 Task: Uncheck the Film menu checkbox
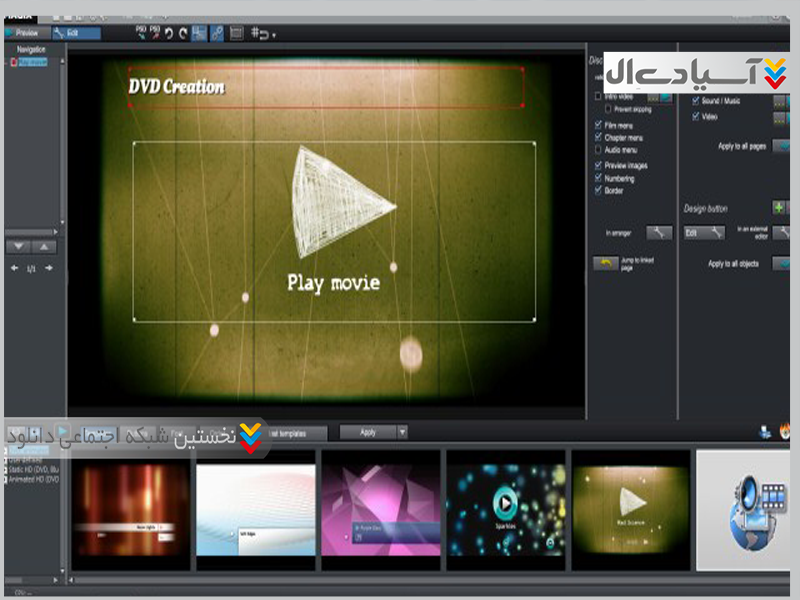point(598,125)
